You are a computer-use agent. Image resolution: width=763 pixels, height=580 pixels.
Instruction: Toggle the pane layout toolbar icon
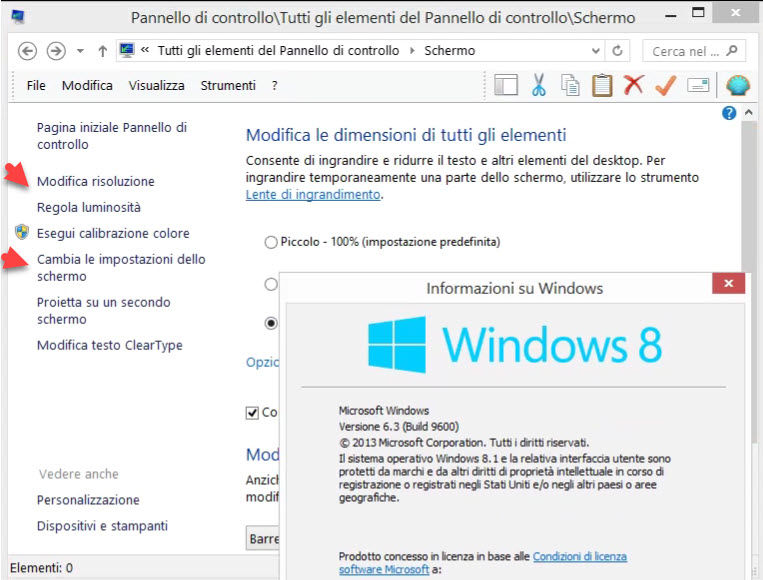point(506,85)
